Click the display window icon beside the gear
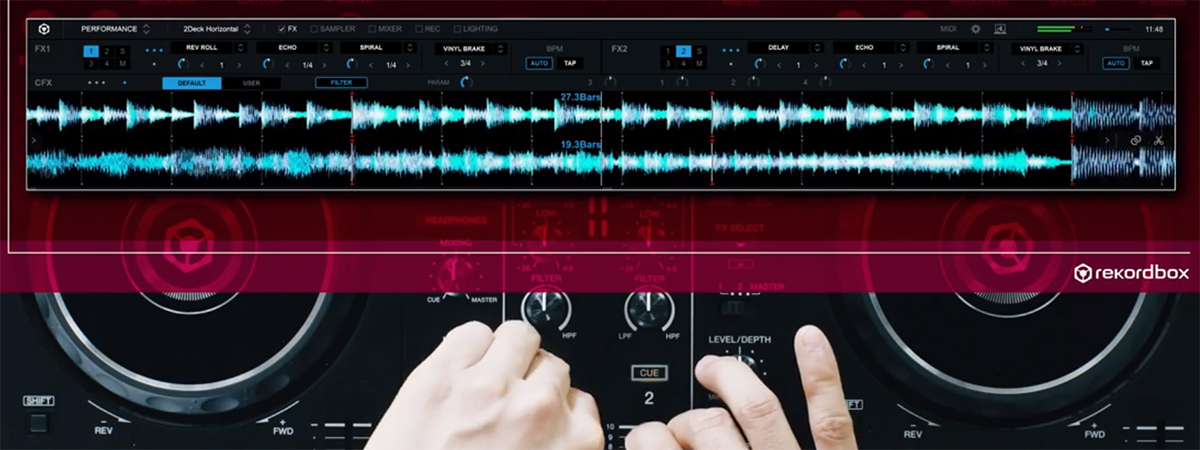Viewport: 1200px width, 450px height. [x=1000, y=29]
